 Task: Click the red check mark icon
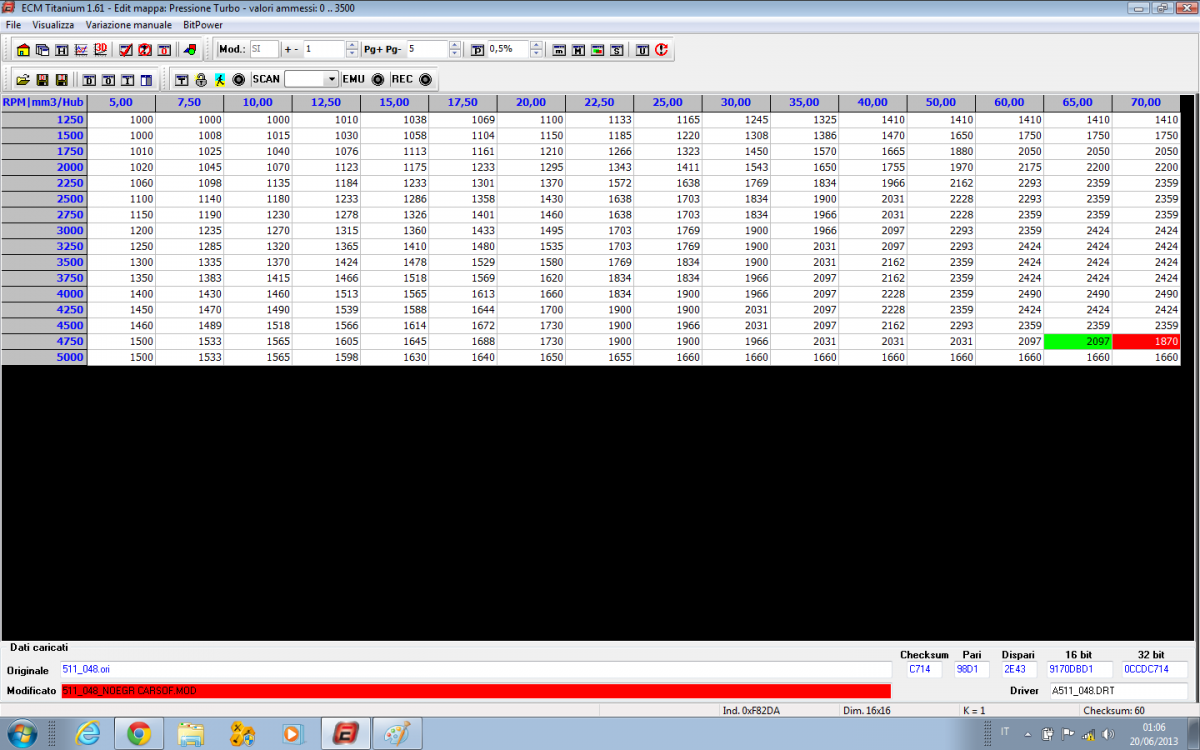[x=126, y=49]
